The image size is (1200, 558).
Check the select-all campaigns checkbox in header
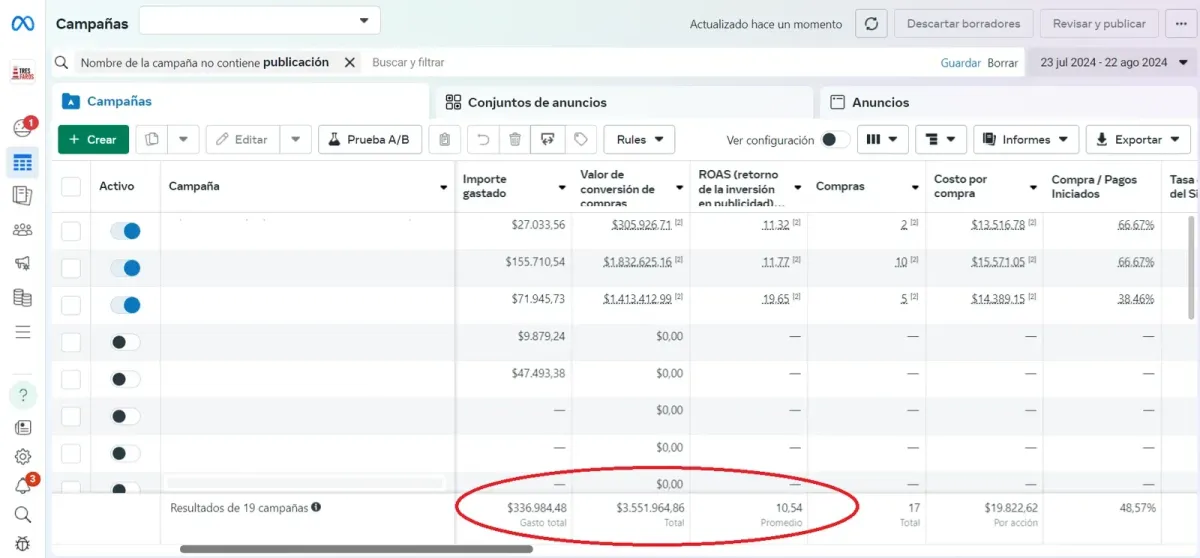pos(71,187)
